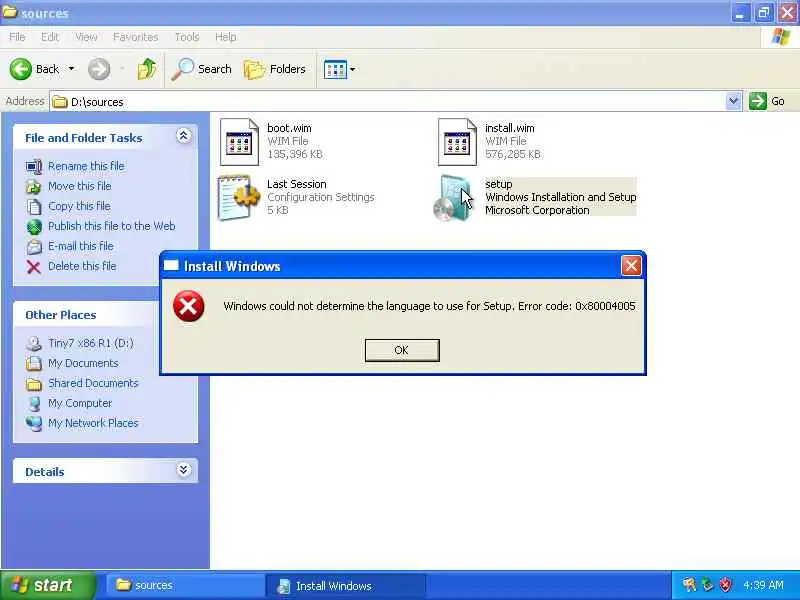Click the My Documents folder icon
Image resolution: width=800 pixels, height=600 pixels.
pyautogui.click(x=34, y=363)
